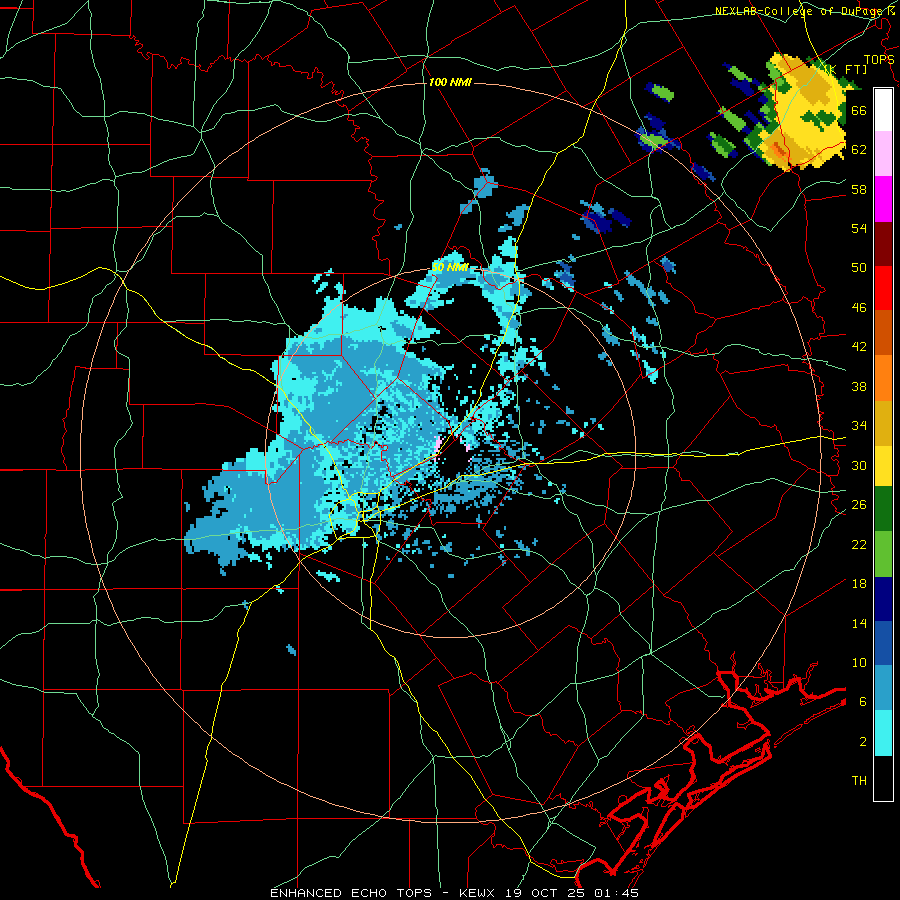Click the bright red legend swatch

pos(883,288)
